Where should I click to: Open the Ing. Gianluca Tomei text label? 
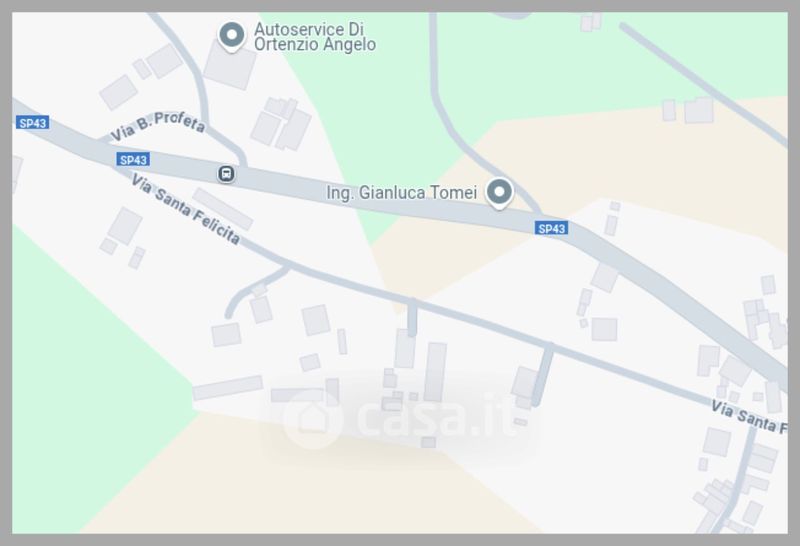tap(402, 192)
